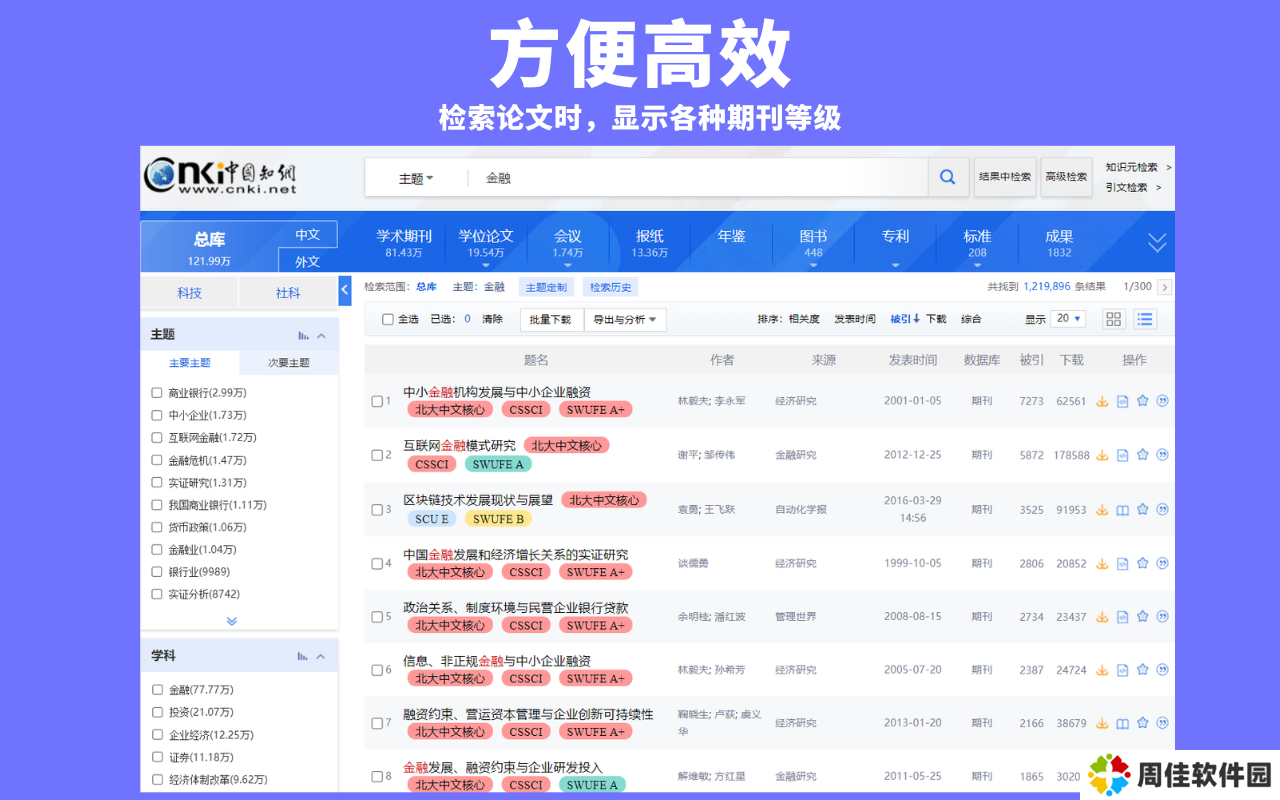The image size is (1280, 800).
Task: Download the first result's paper
Action: click(x=1102, y=401)
